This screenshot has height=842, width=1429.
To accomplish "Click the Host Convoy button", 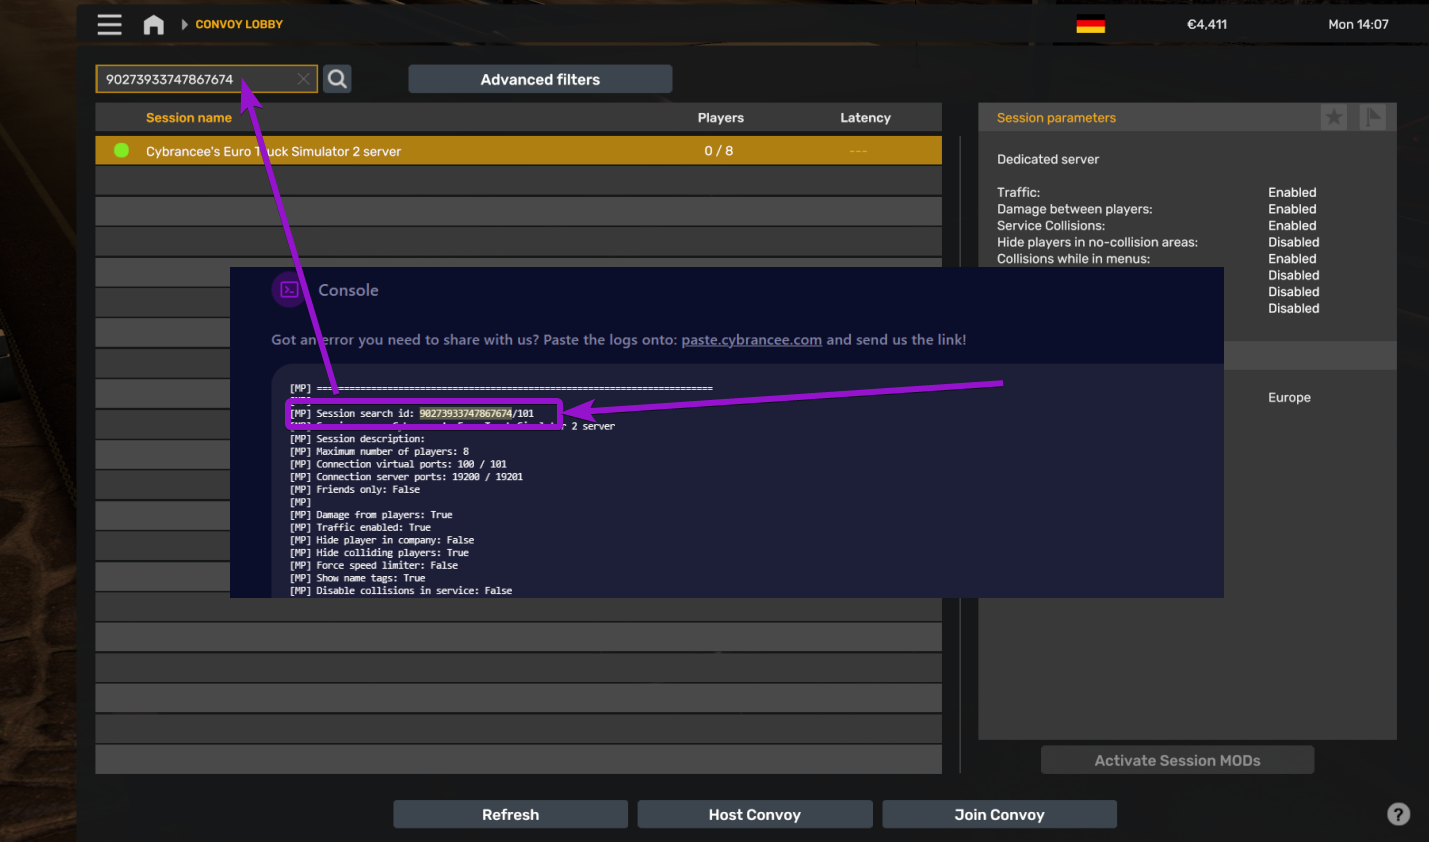I will (x=755, y=814).
